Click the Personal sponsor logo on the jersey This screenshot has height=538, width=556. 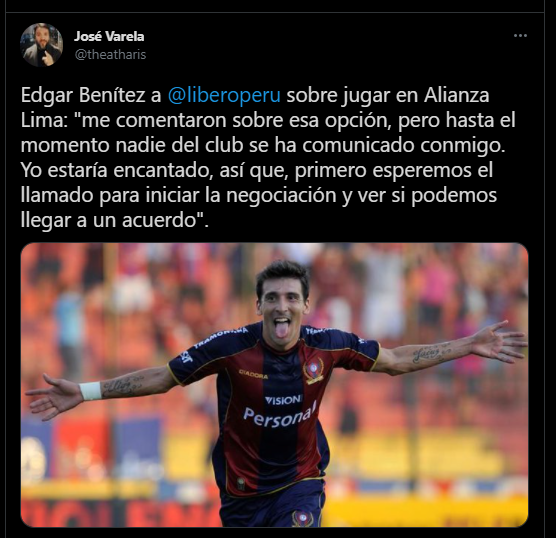point(279,416)
